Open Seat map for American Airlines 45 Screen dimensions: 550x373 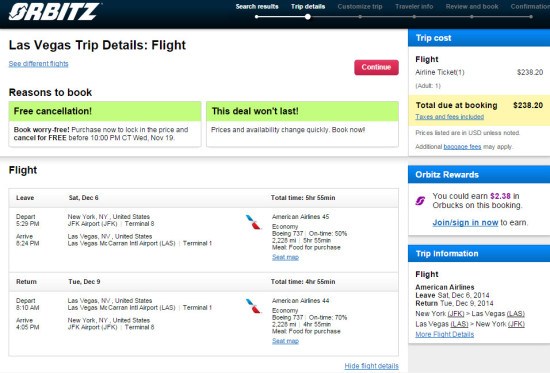coord(285,257)
